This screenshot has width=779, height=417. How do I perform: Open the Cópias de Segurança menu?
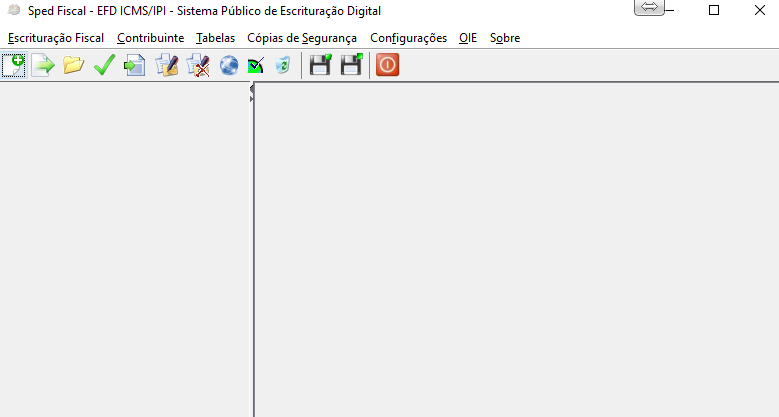pos(301,38)
